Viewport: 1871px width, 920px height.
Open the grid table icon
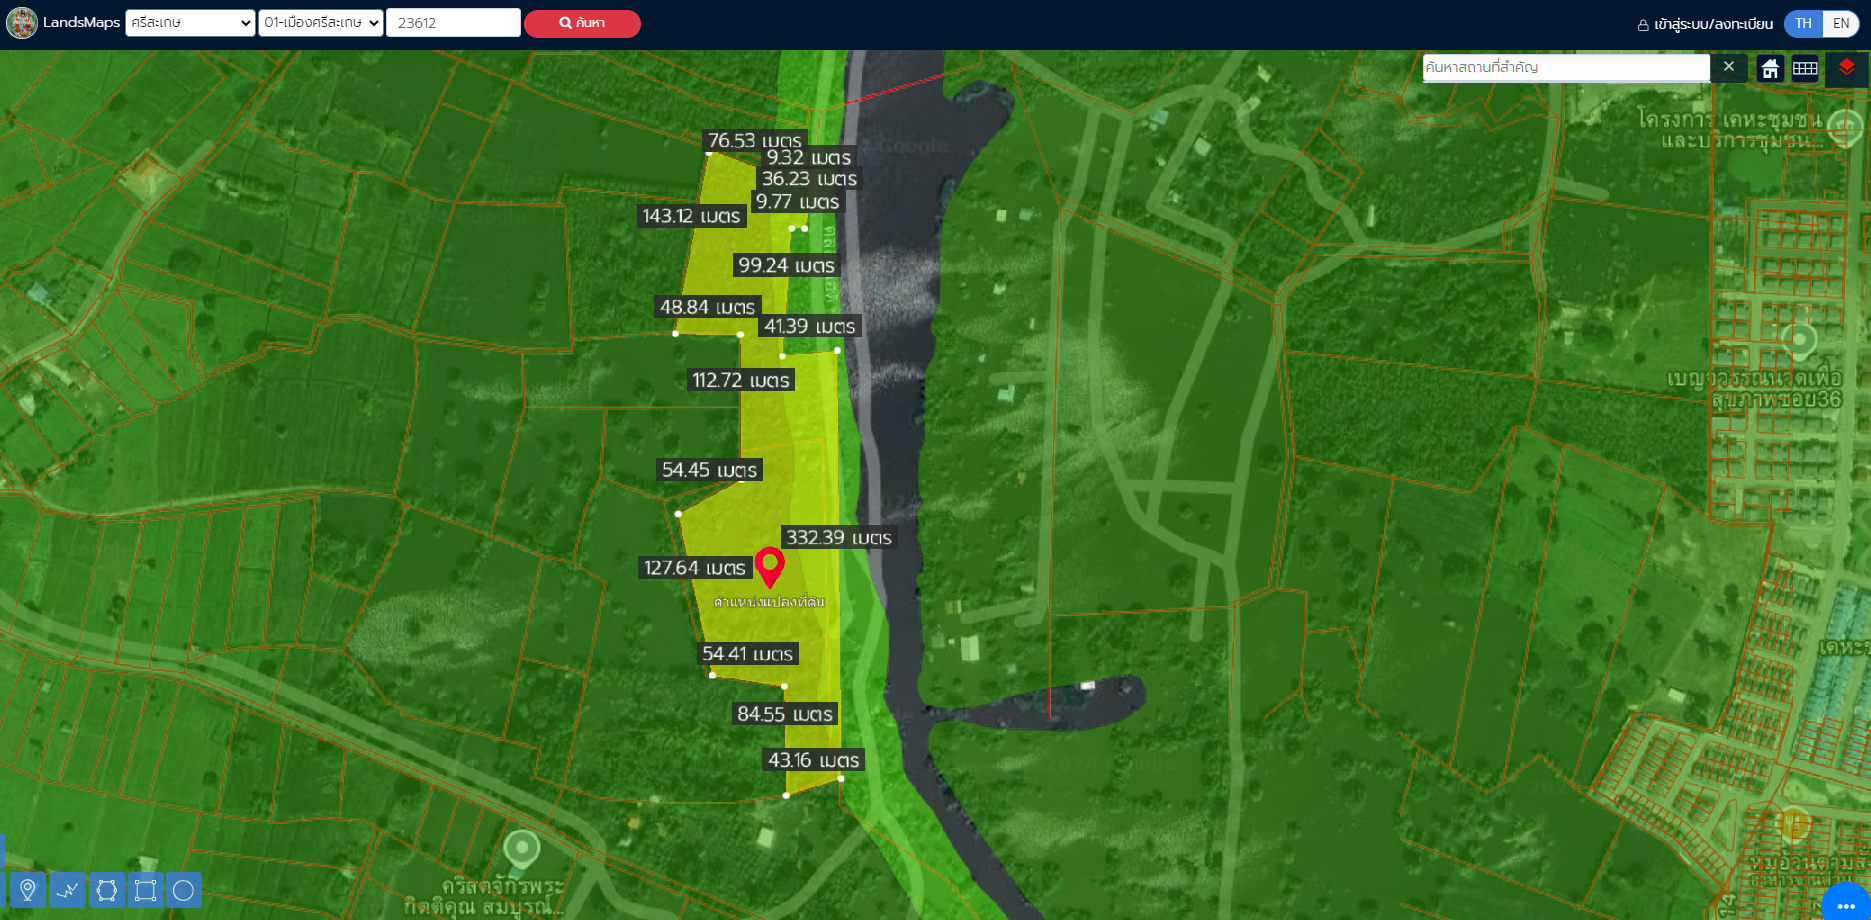click(x=1805, y=68)
